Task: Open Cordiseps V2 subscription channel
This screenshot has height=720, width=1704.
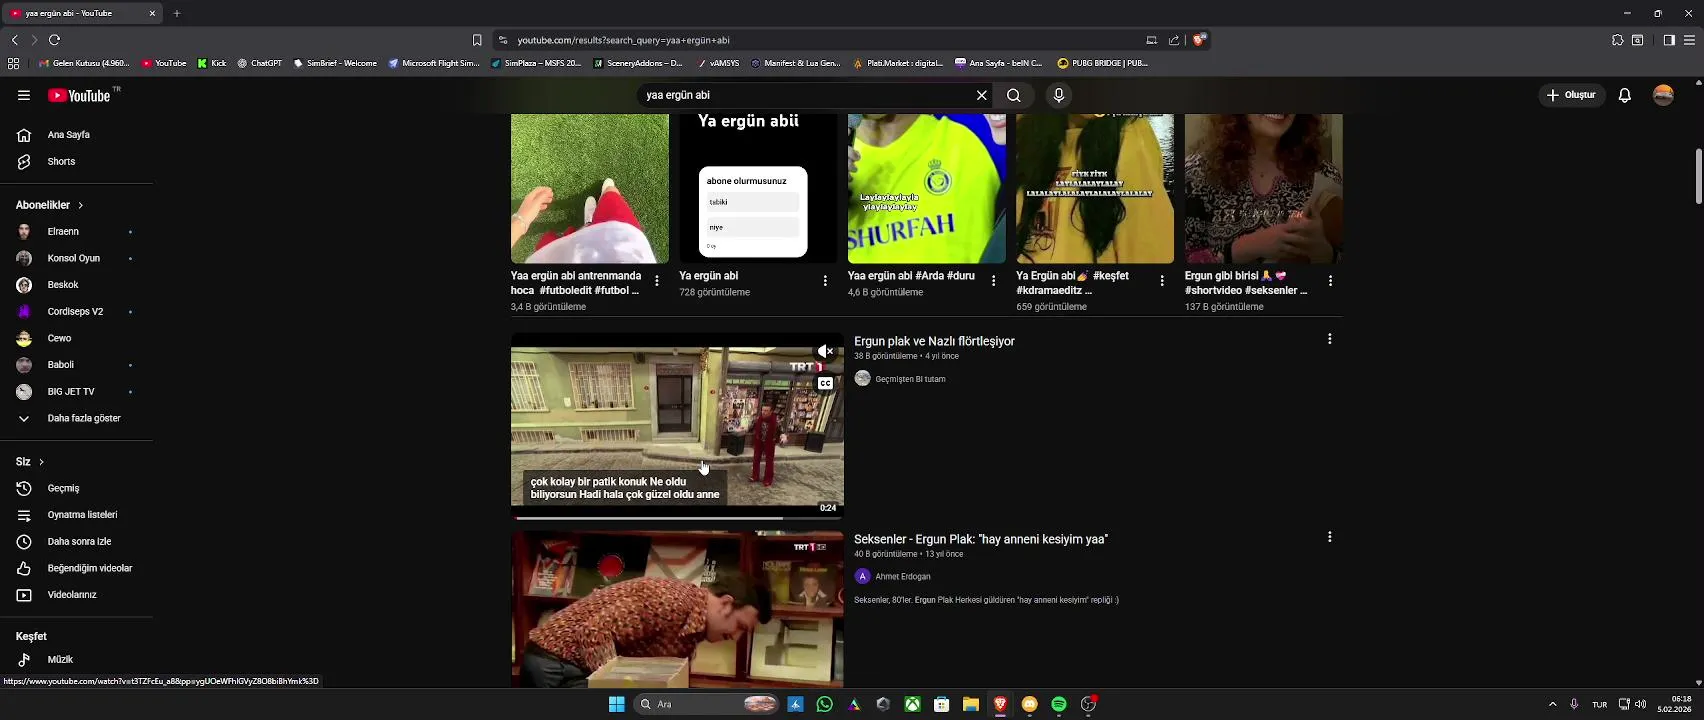Action: (x=76, y=312)
